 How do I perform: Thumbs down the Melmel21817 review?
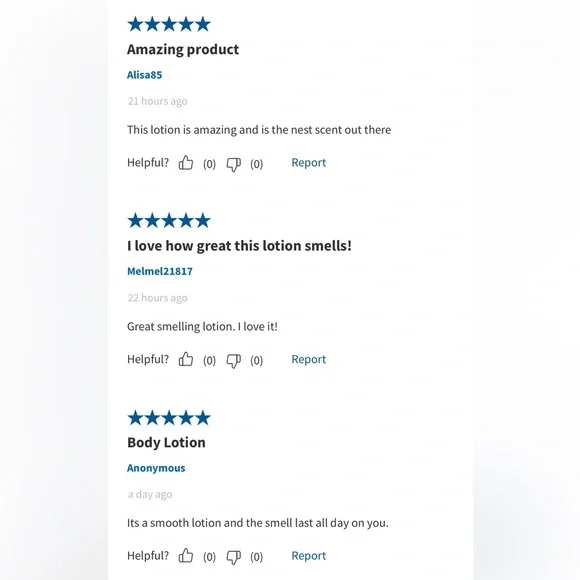pyautogui.click(x=233, y=361)
